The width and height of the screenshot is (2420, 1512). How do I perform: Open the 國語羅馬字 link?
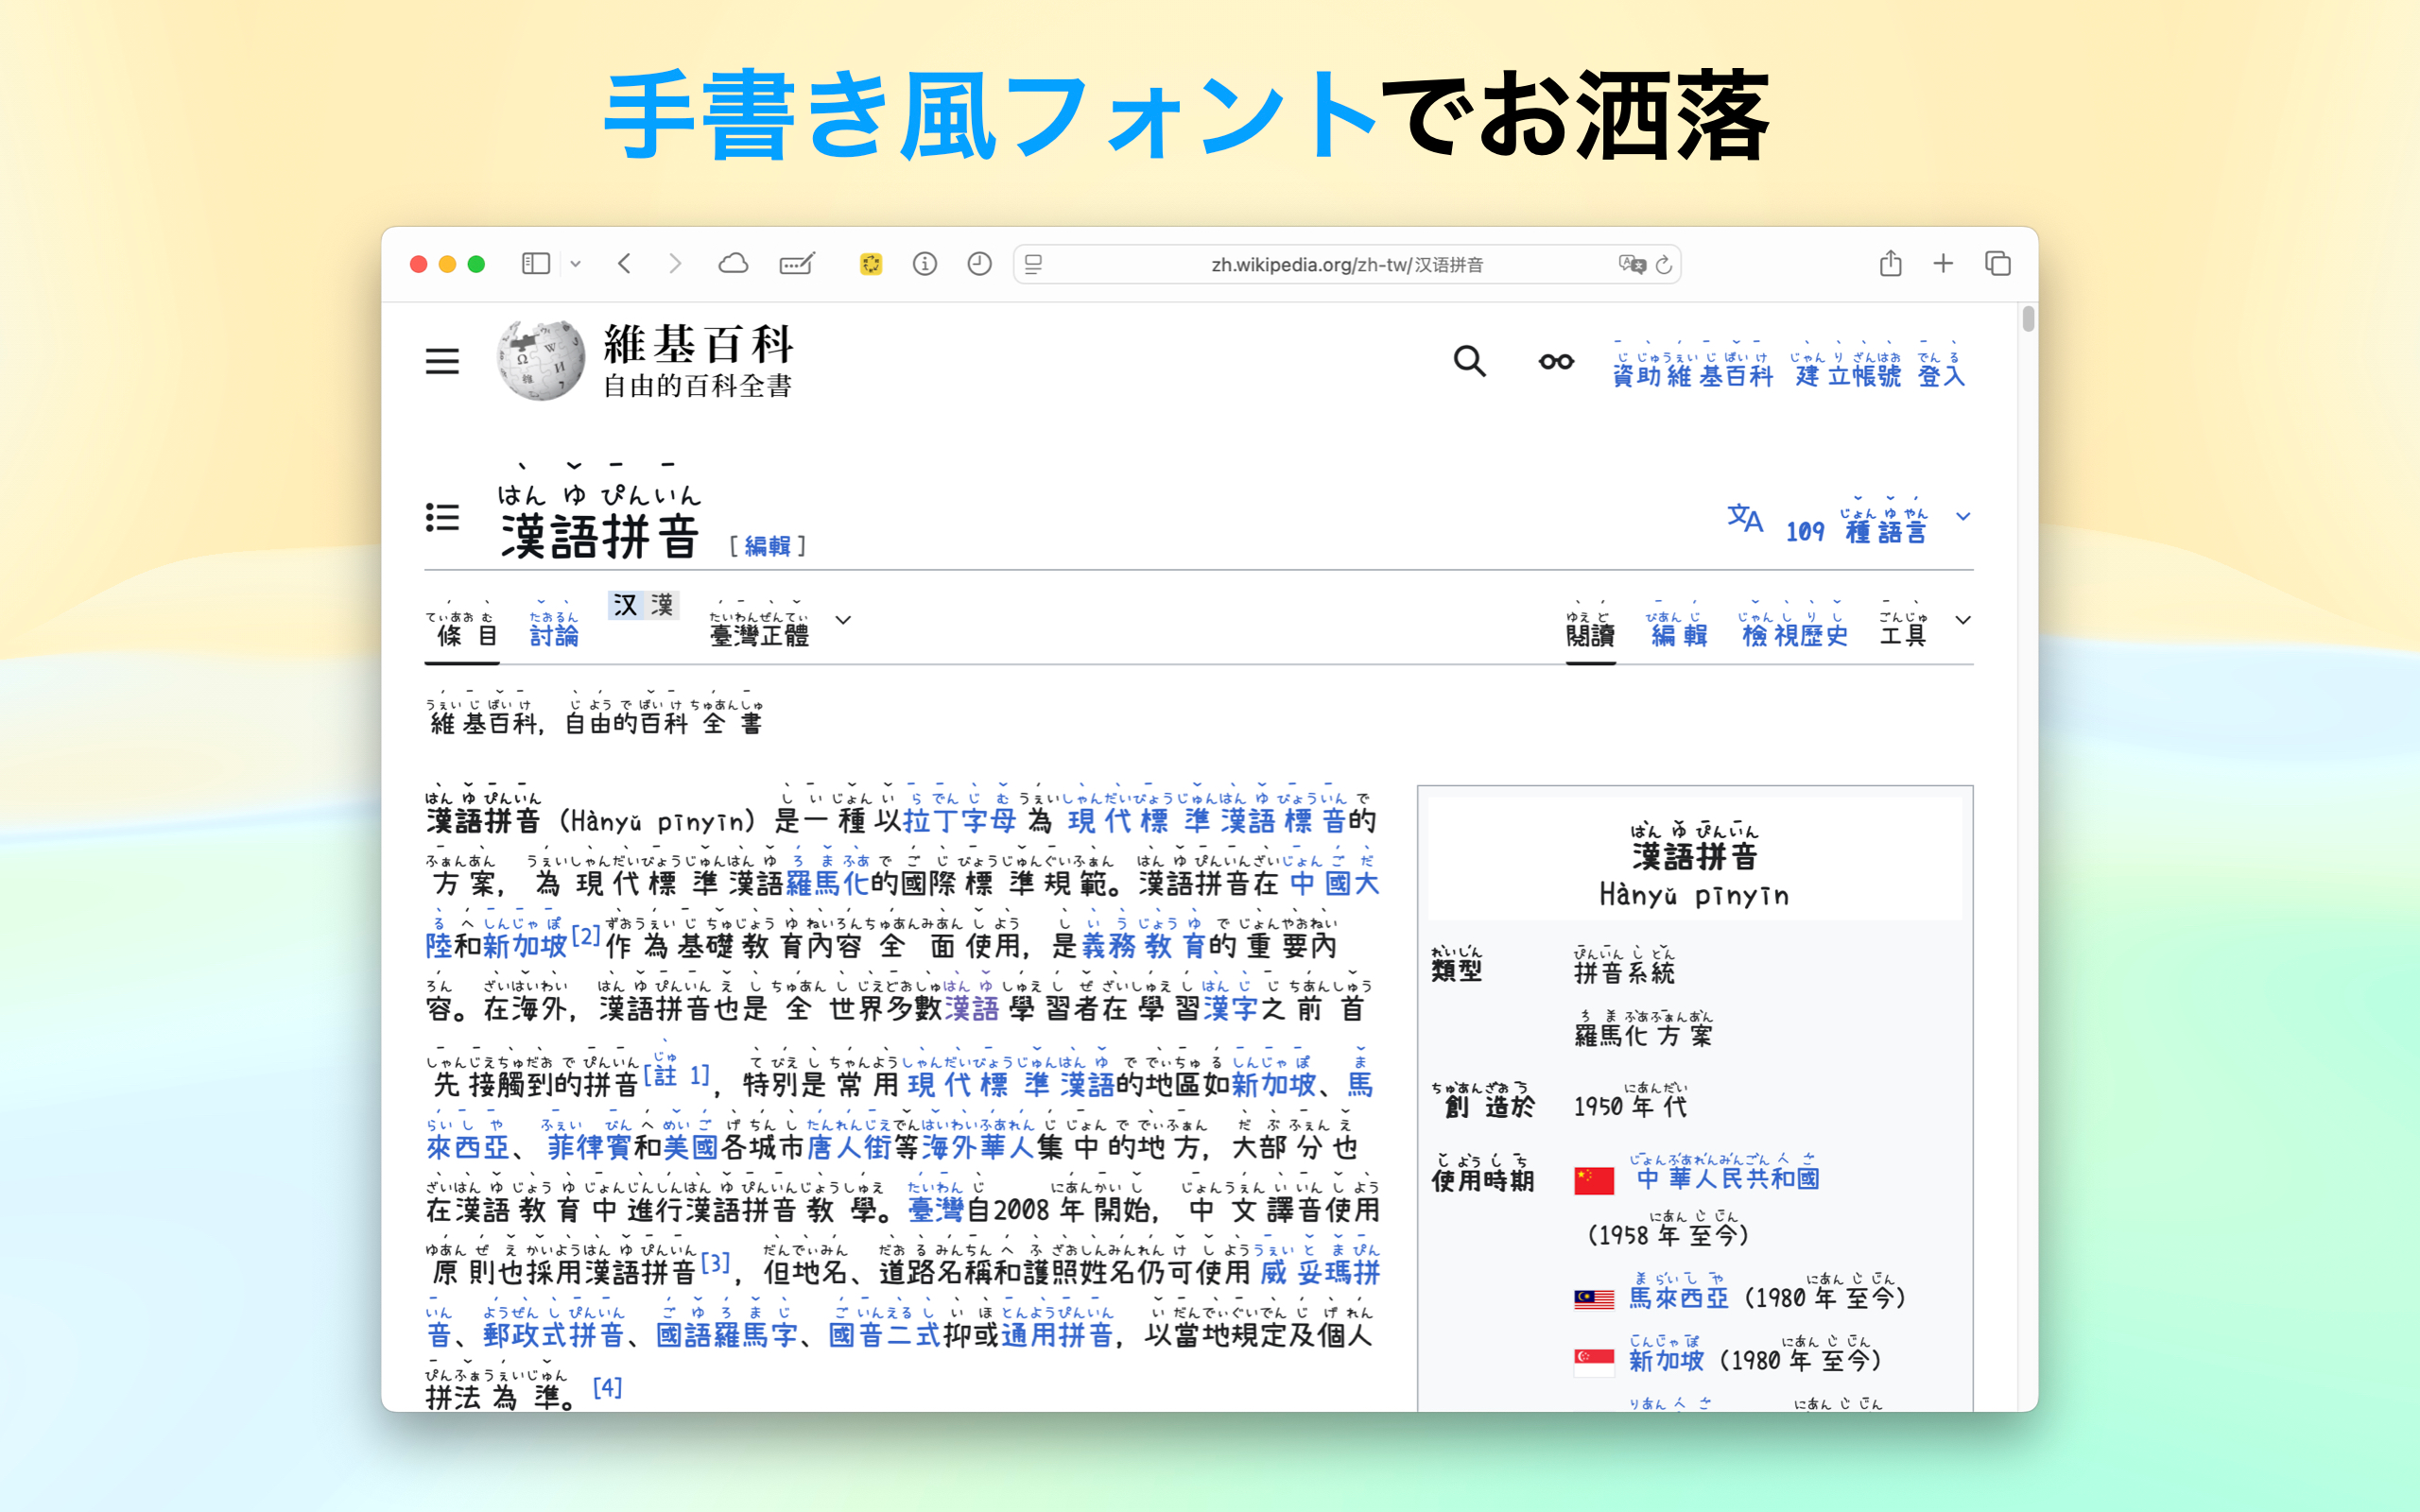(x=726, y=1335)
